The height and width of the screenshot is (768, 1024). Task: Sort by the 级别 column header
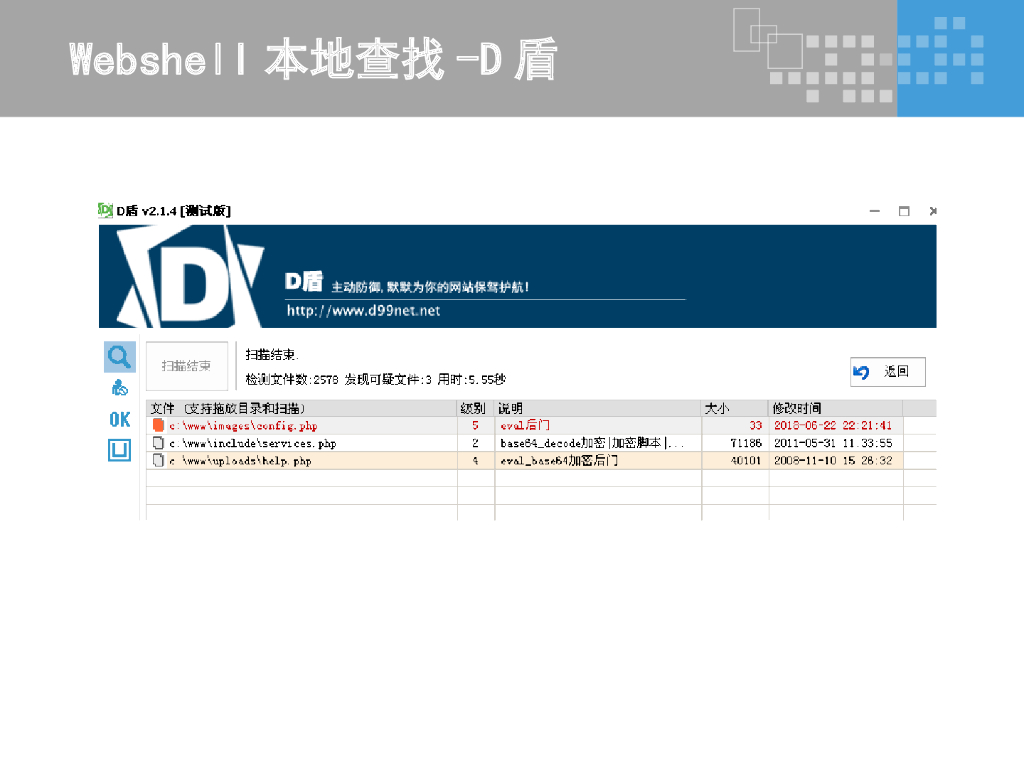475,408
